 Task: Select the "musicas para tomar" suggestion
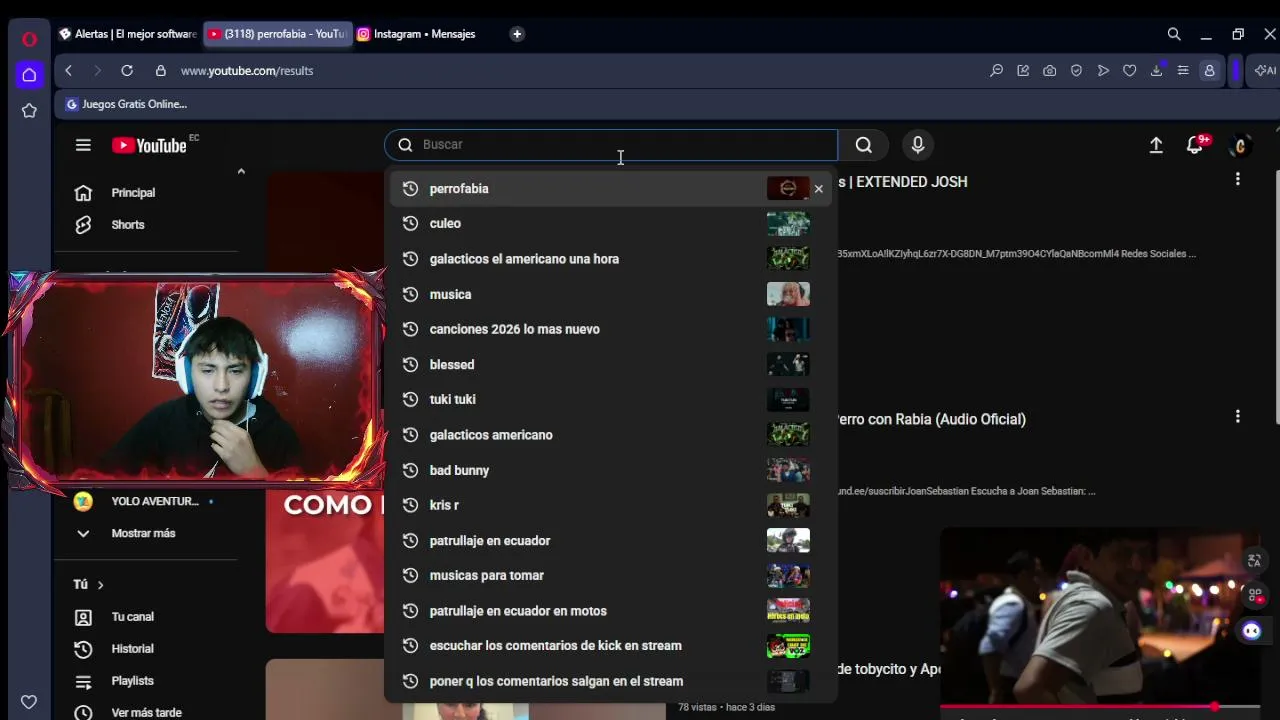tap(611, 576)
